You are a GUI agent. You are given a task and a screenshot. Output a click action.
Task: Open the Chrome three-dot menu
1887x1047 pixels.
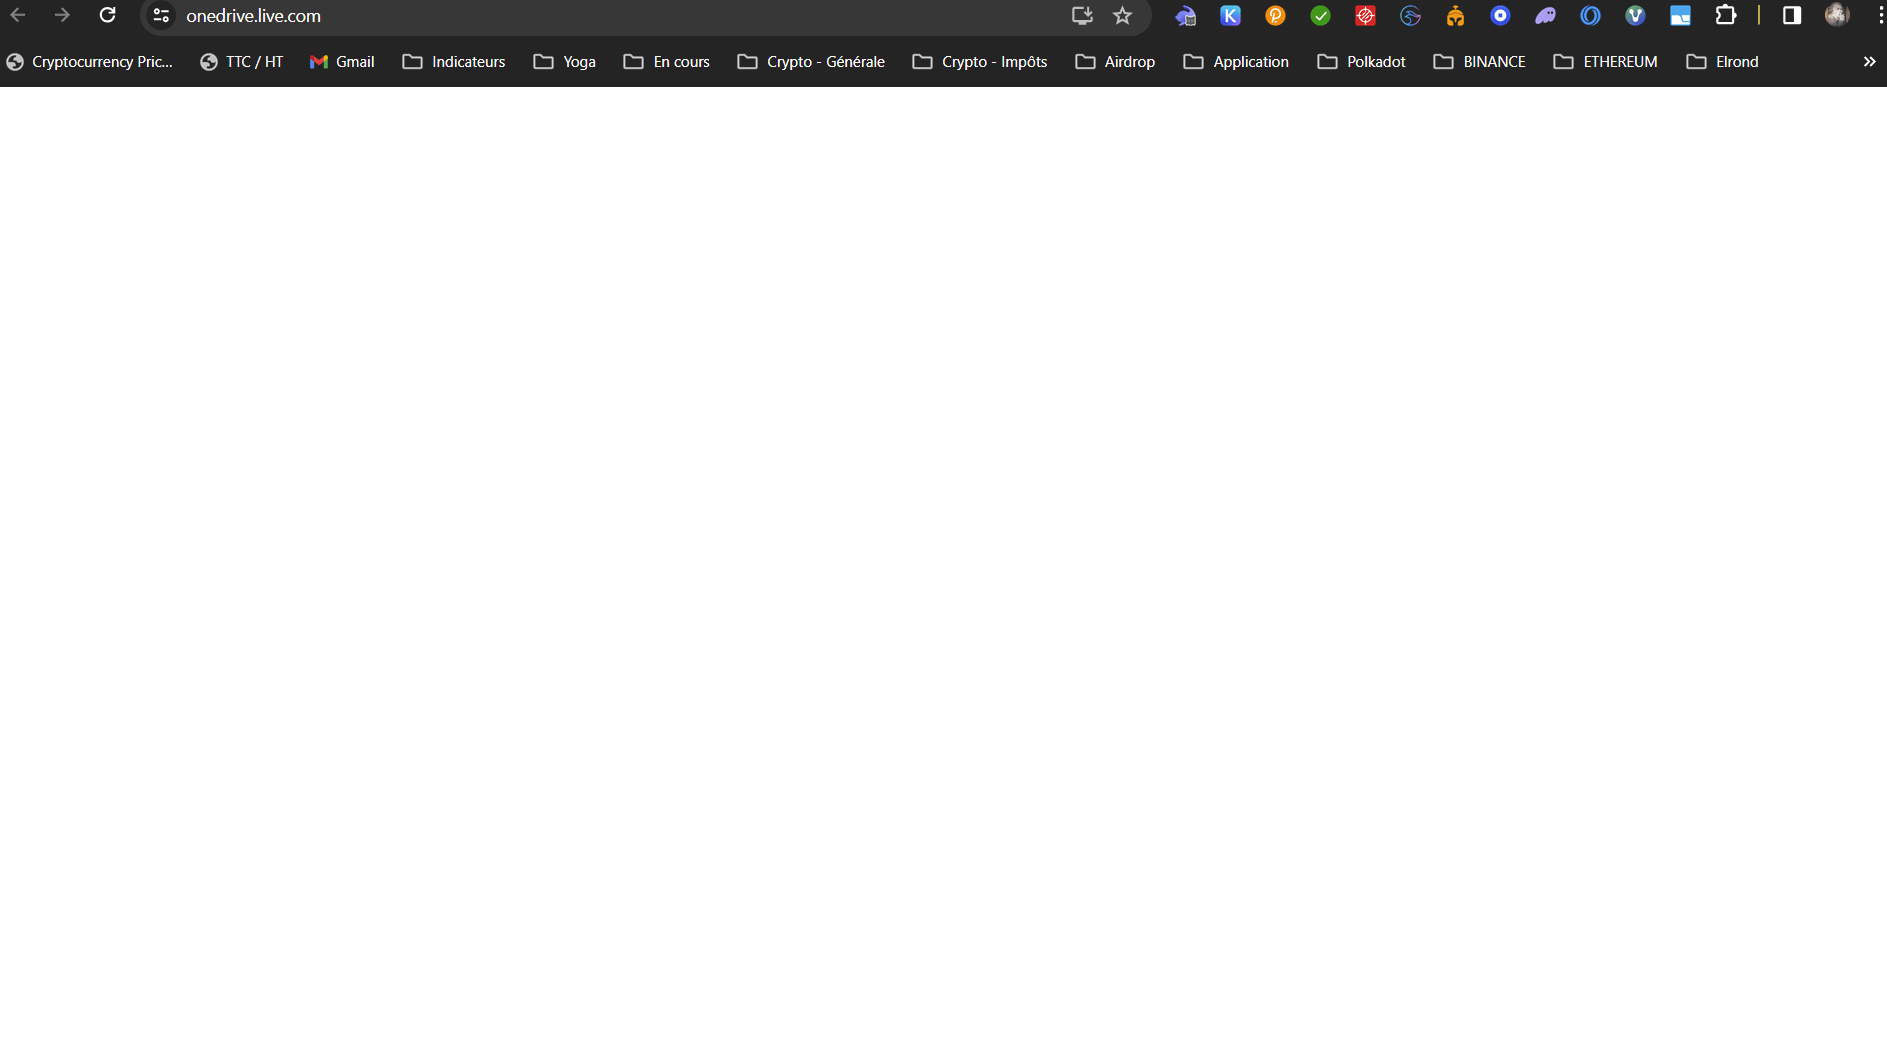[x=1878, y=15]
